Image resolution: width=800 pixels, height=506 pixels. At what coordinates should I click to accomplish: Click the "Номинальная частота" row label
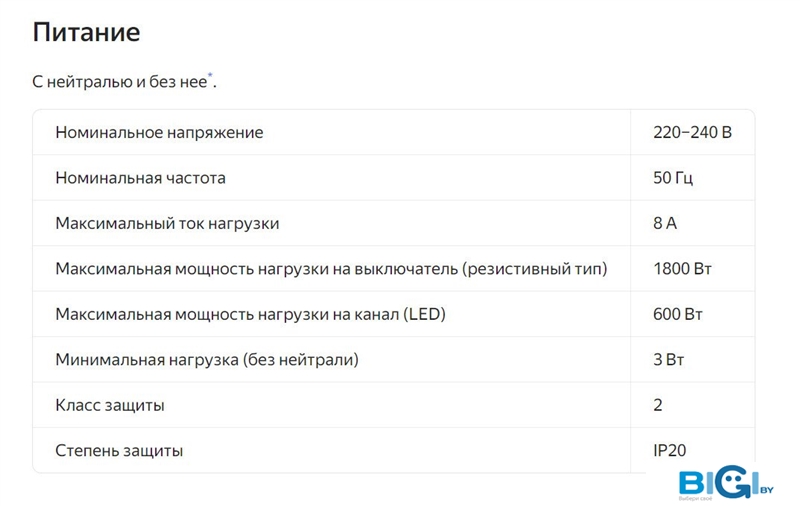tap(140, 178)
